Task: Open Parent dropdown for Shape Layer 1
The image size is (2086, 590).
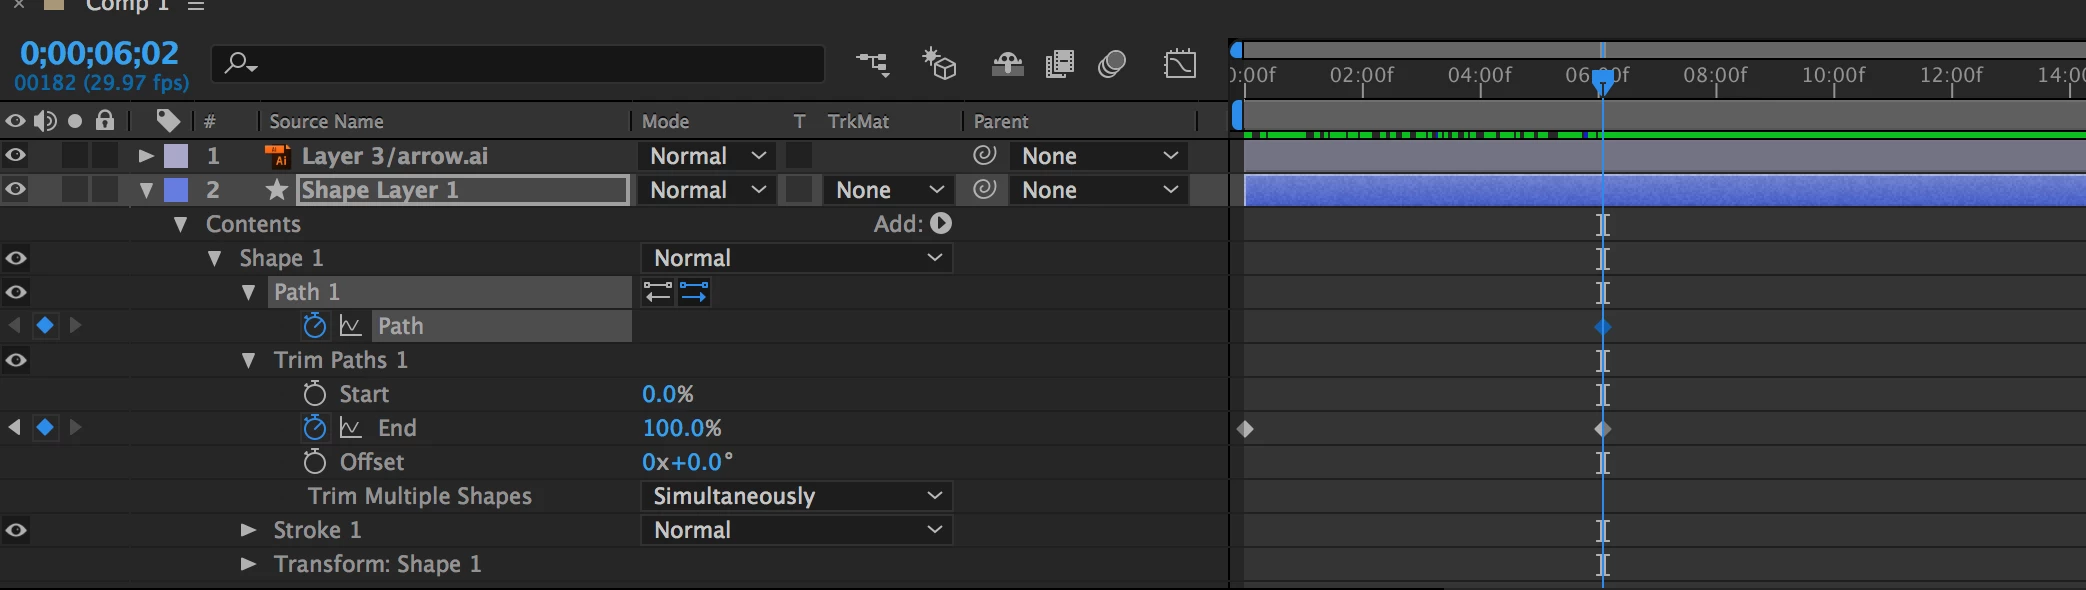Action: point(1099,189)
